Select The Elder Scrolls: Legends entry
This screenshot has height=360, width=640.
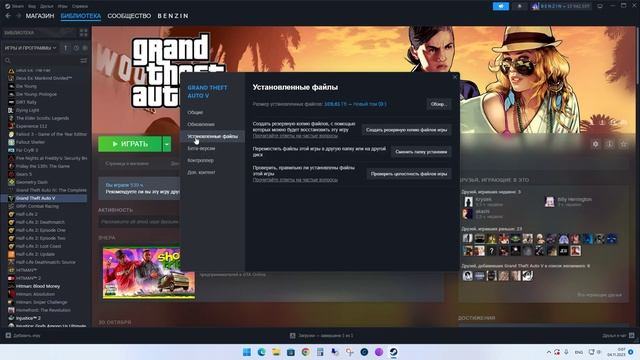click(42, 118)
